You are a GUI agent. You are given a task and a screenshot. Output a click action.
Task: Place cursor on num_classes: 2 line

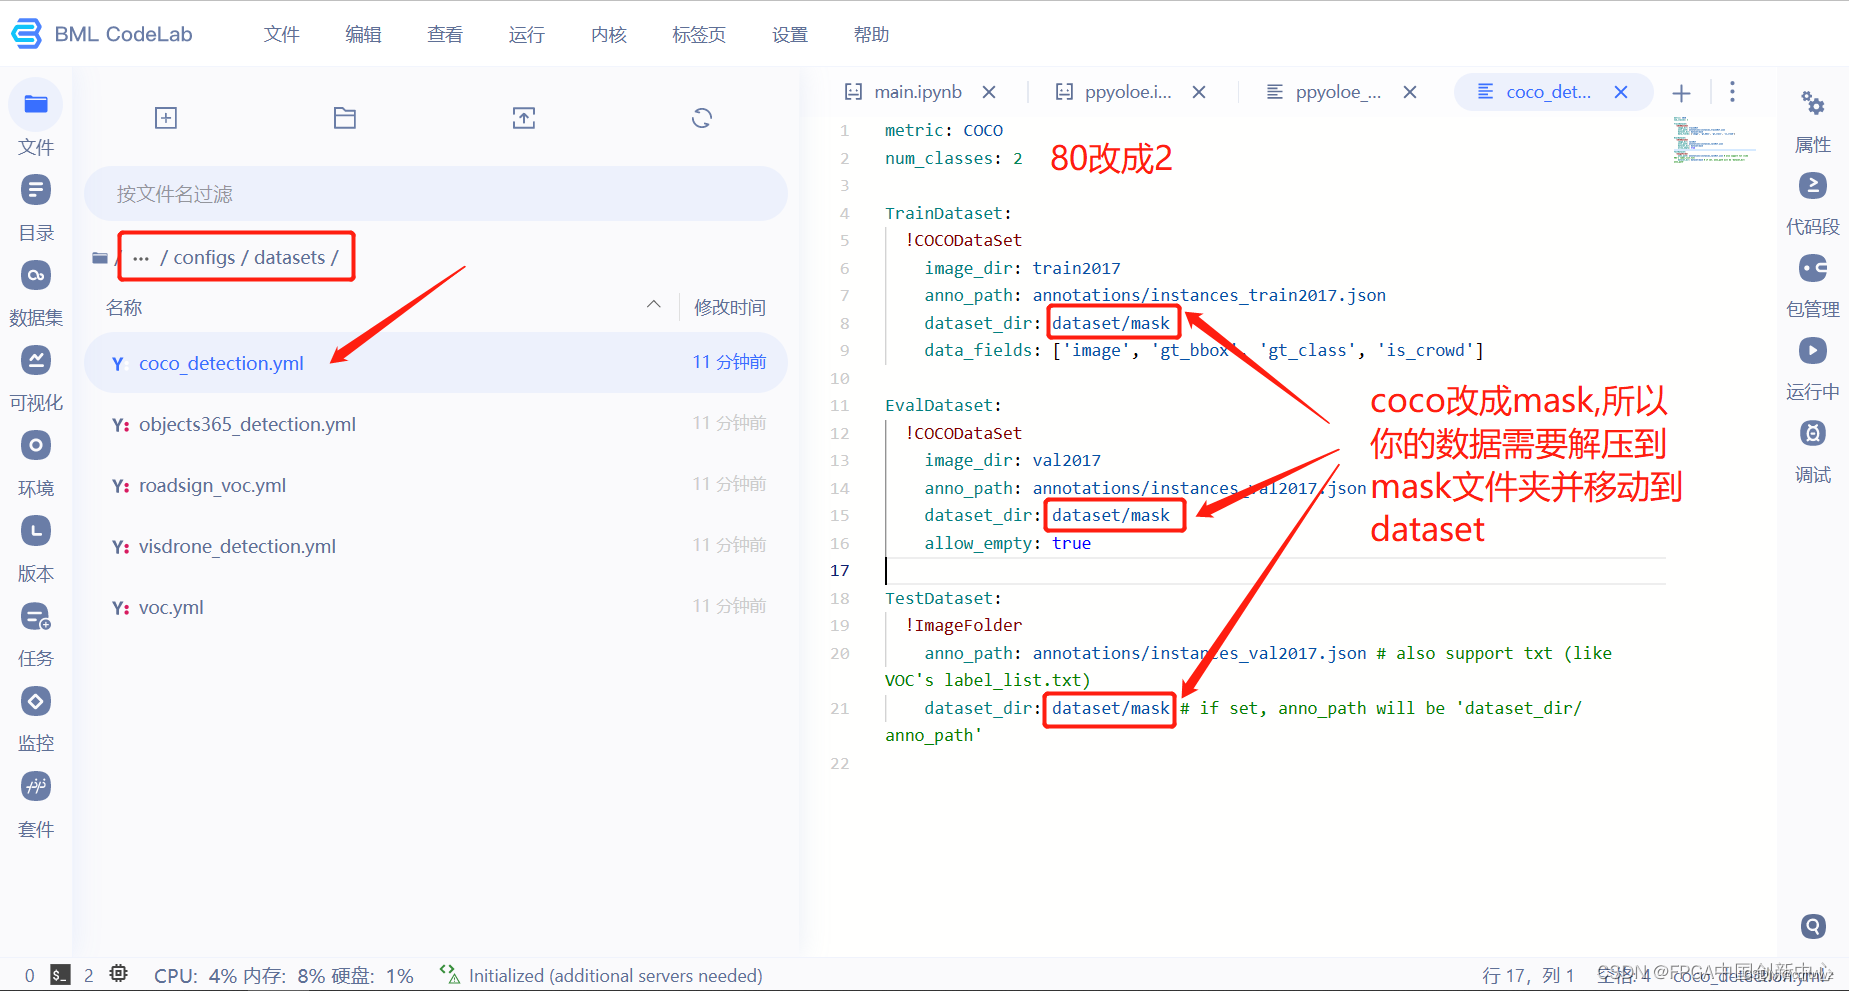[953, 158]
